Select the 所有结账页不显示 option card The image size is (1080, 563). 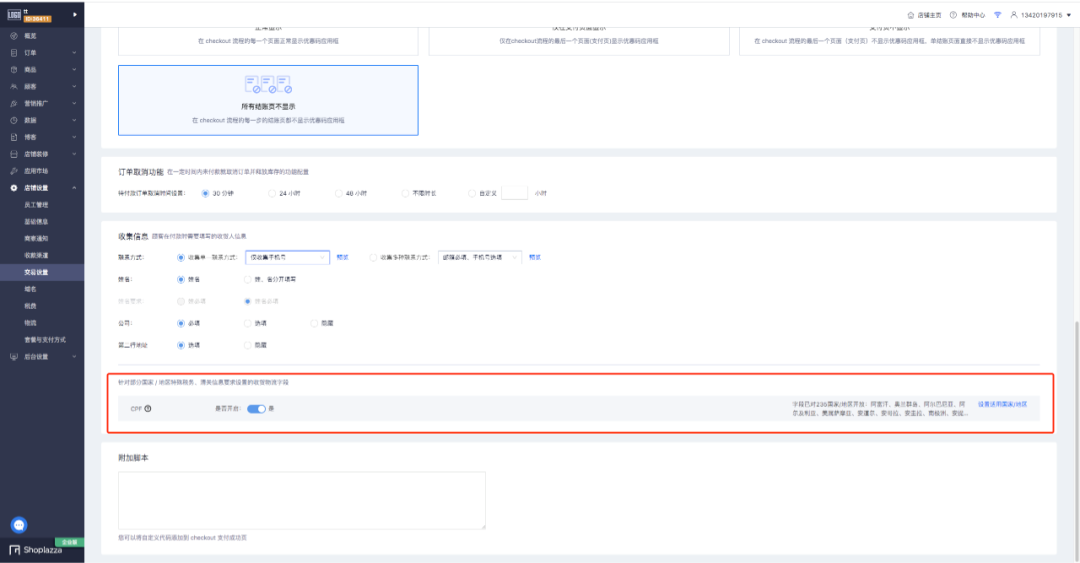click(x=268, y=100)
